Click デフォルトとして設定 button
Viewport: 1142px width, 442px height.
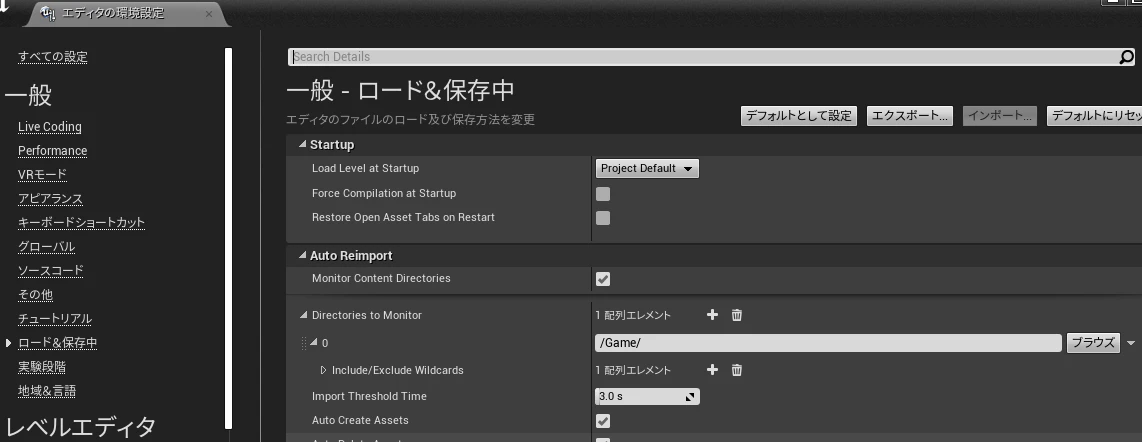click(x=798, y=116)
